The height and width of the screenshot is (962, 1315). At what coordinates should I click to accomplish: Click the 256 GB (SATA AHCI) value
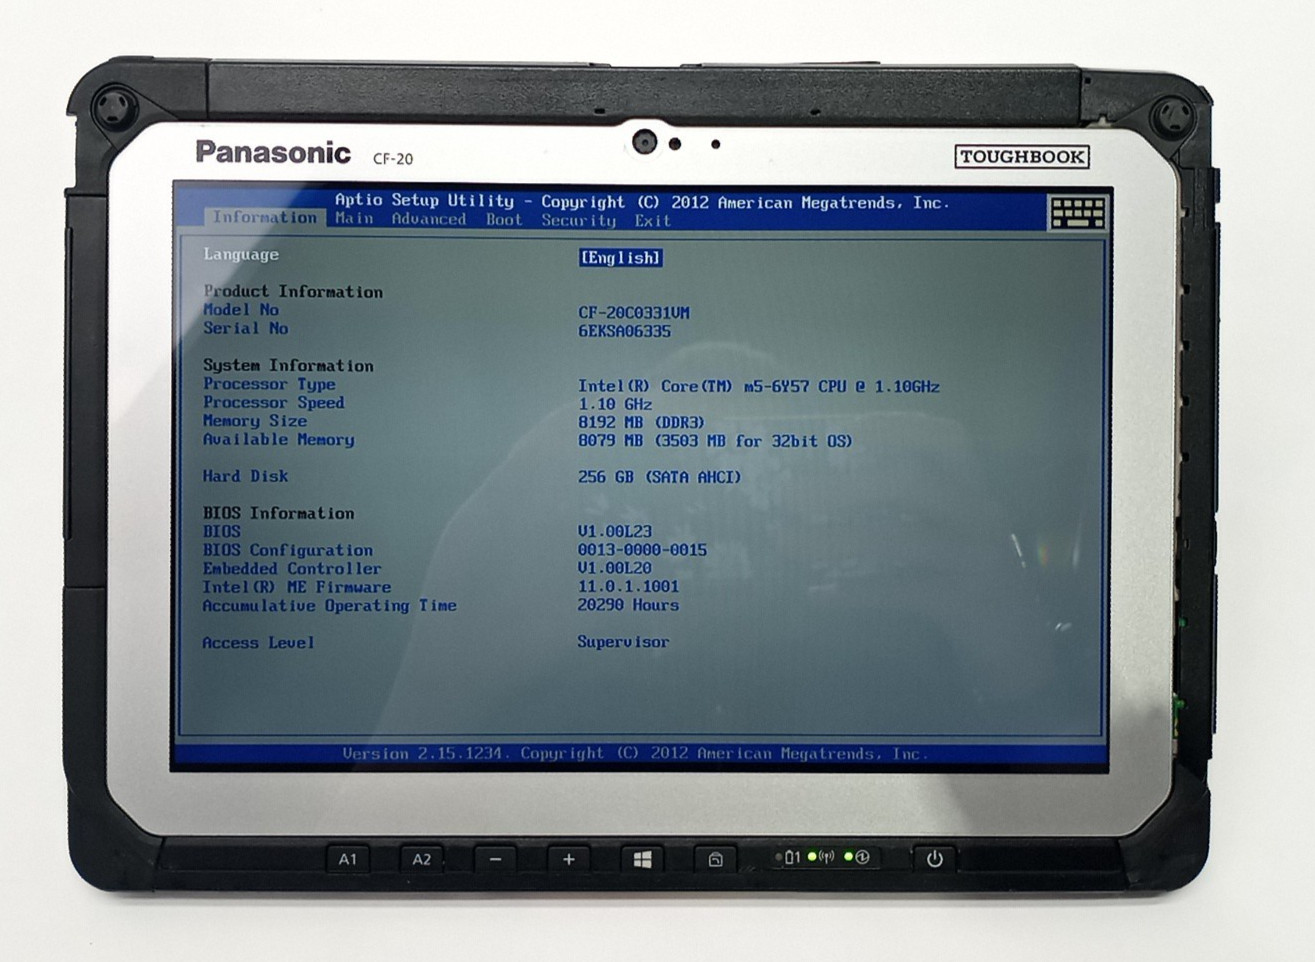(x=660, y=477)
